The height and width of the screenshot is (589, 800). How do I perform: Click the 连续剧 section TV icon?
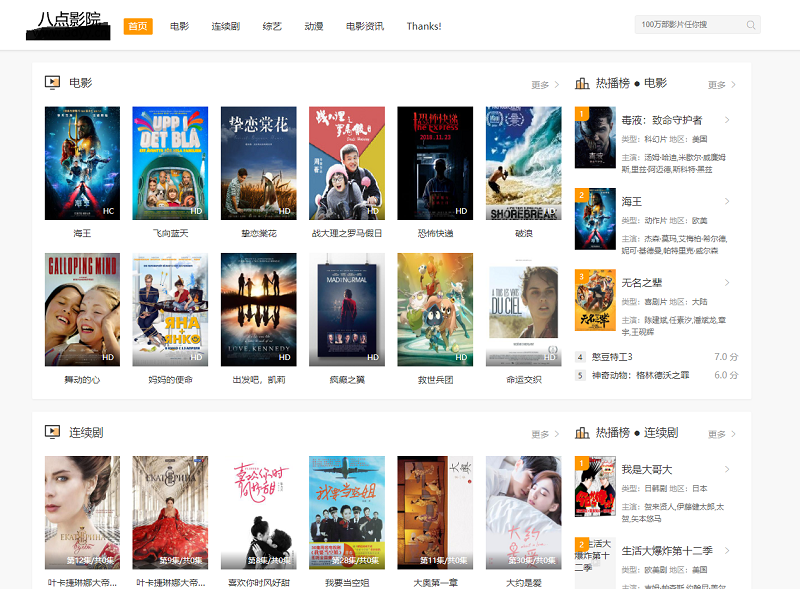click(52, 432)
